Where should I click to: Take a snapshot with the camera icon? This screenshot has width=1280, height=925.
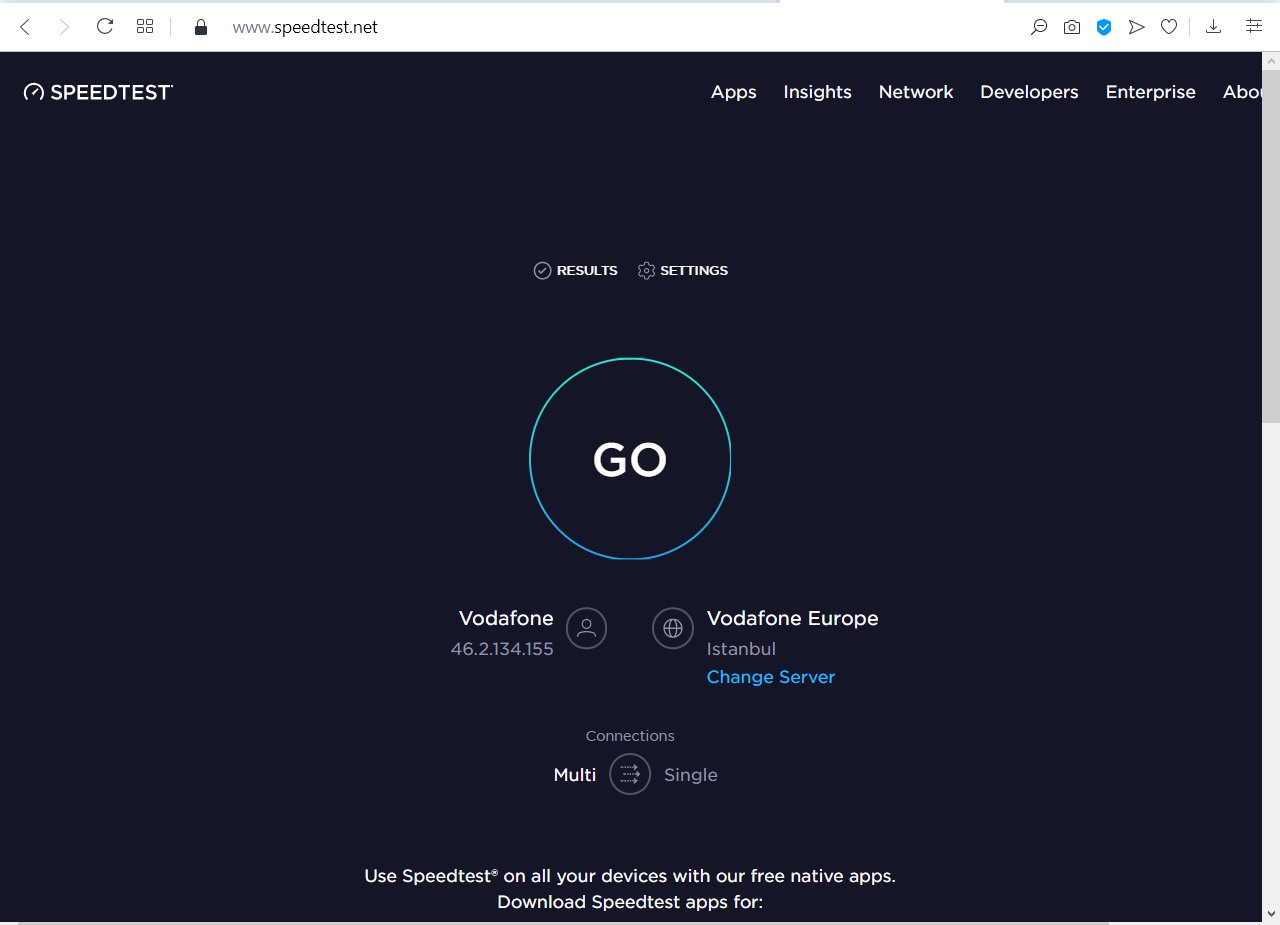(1072, 27)
